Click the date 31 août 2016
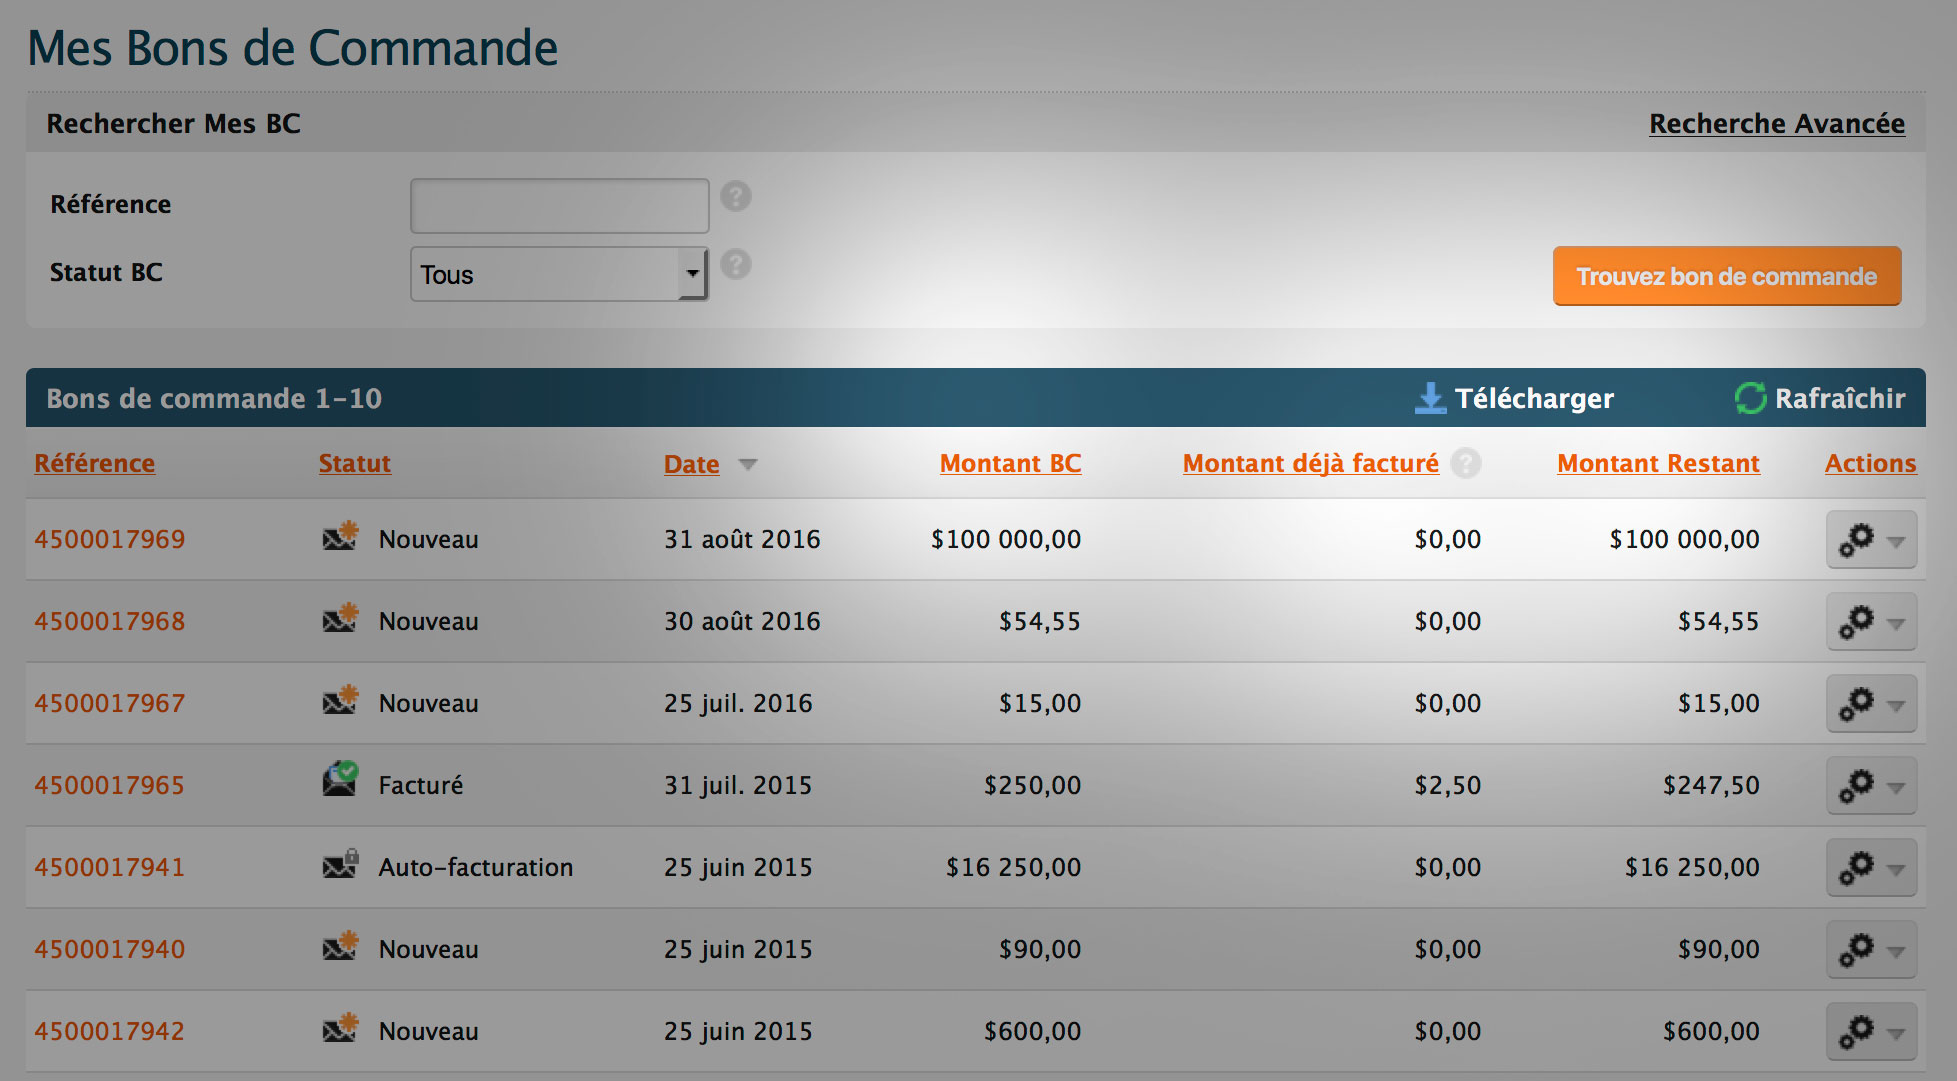This screenshot has width=1957, height=1081. 742,539
